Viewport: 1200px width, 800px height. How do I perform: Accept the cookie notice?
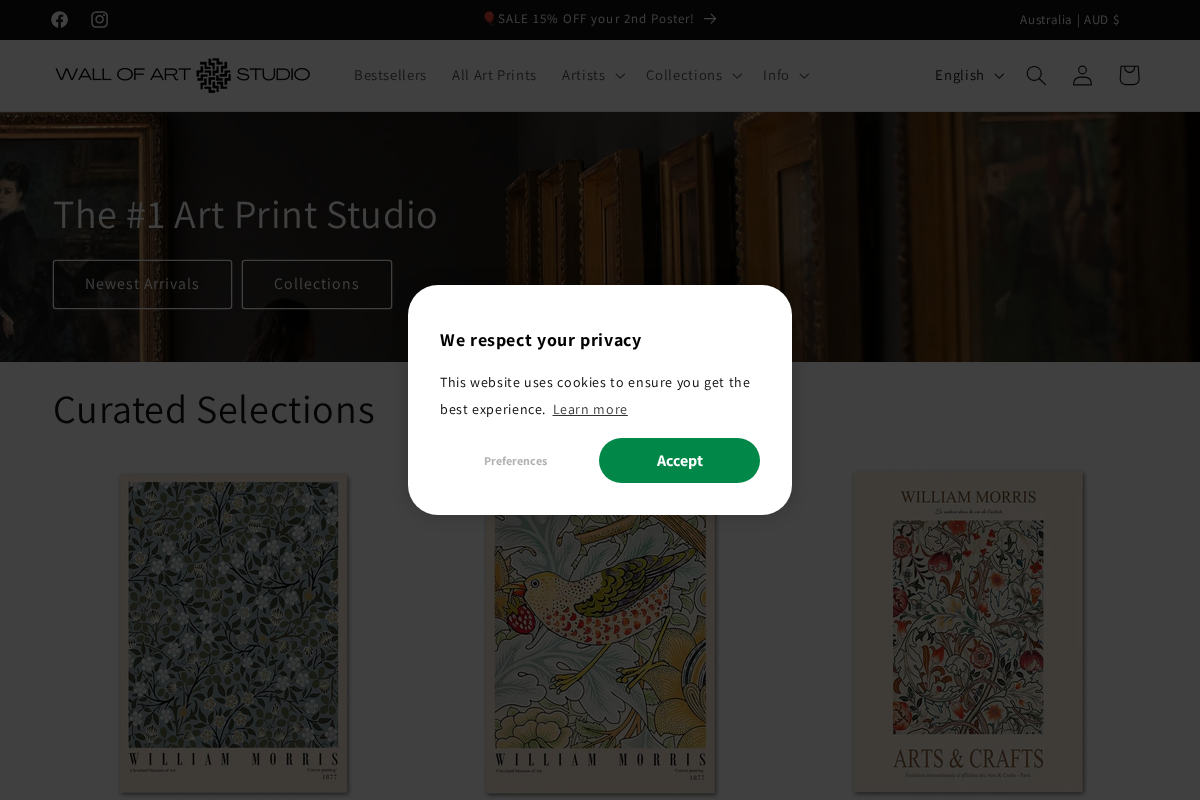coord(679,460)
